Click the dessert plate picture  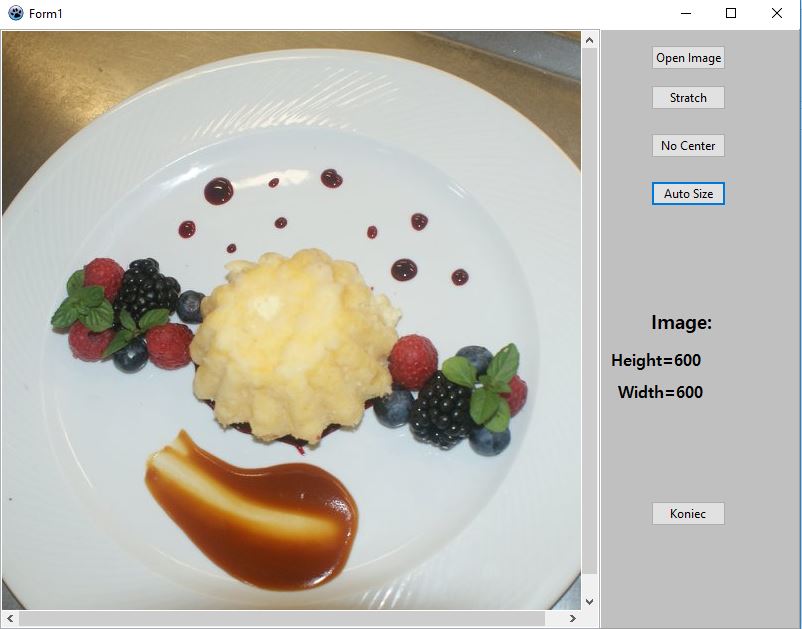(x=292, y=321)
